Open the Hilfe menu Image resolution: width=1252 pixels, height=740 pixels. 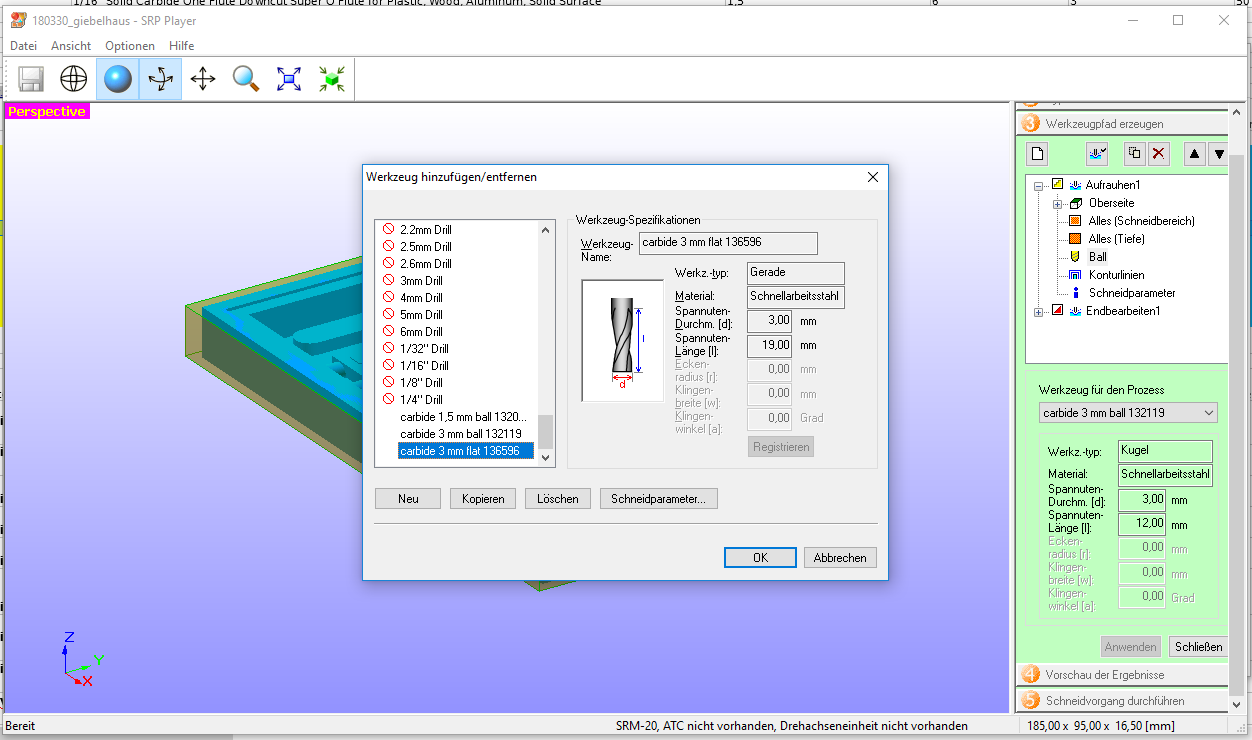coord(182,46)
